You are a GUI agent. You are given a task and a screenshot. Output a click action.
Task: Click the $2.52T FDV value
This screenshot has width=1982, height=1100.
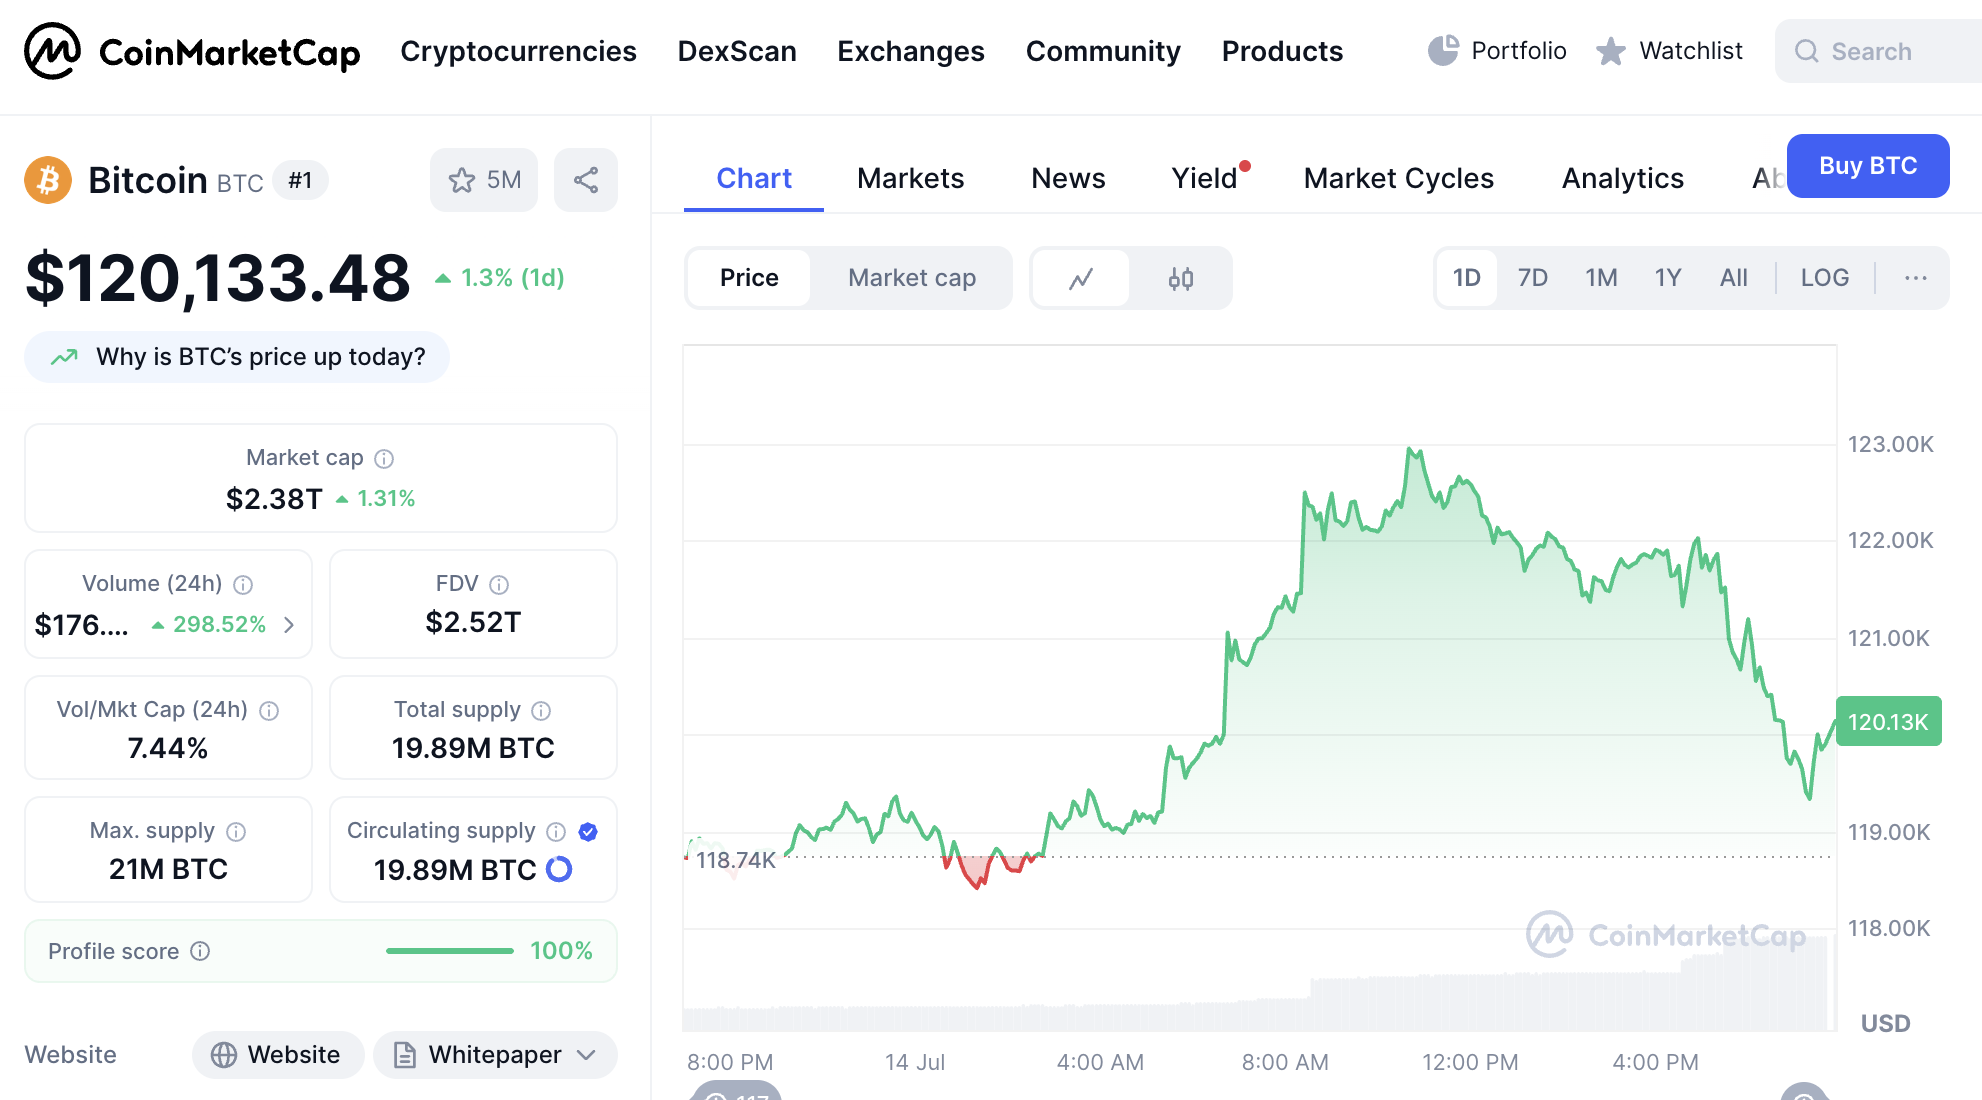473,622
